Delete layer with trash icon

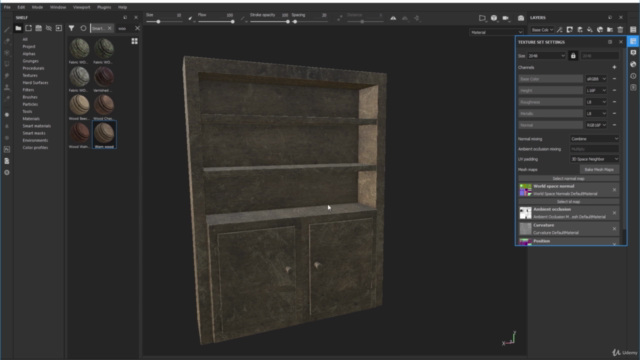620,30
